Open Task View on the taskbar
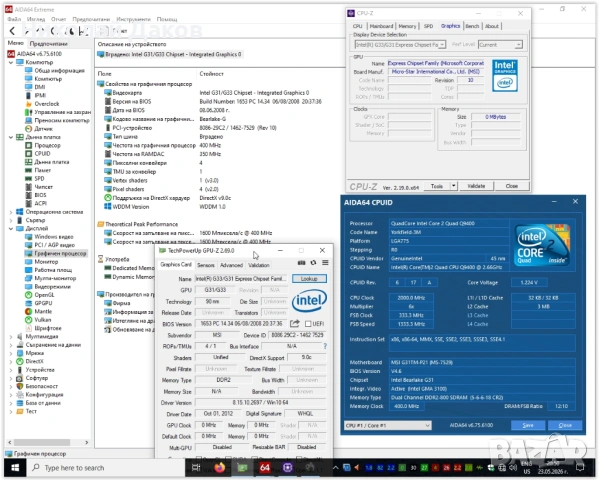Image resolution: width=599 pixels, height=480 pixels. (196, 468)
